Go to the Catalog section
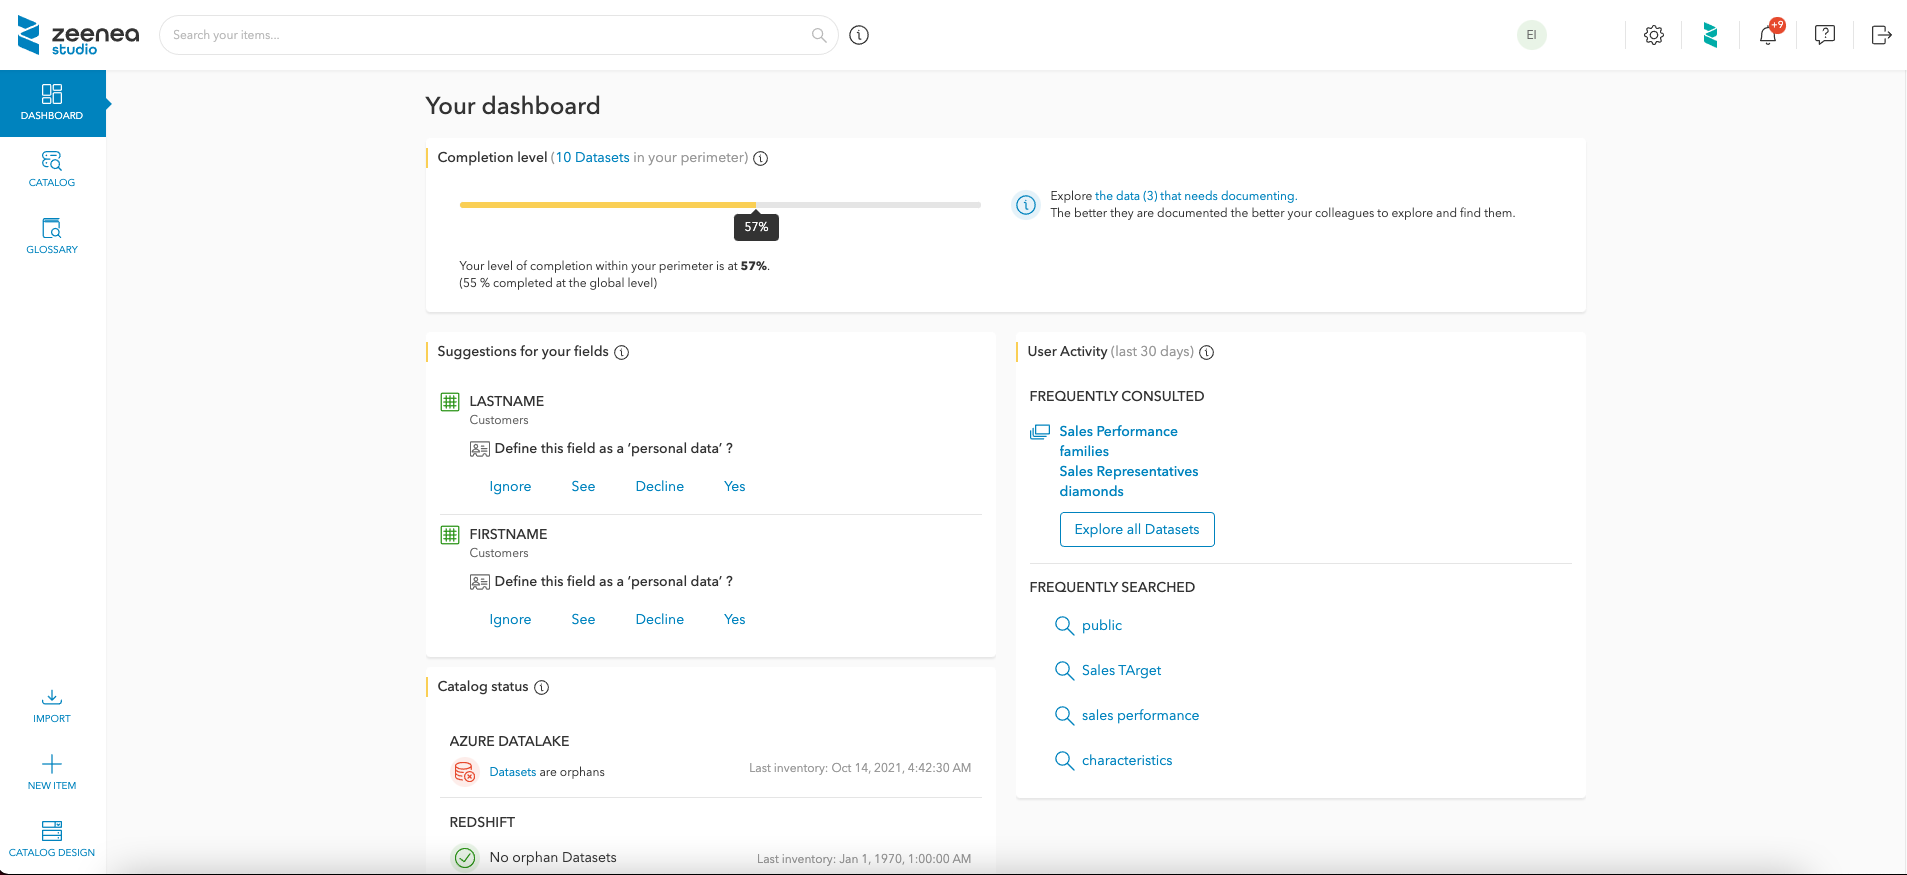 [52, 169]
